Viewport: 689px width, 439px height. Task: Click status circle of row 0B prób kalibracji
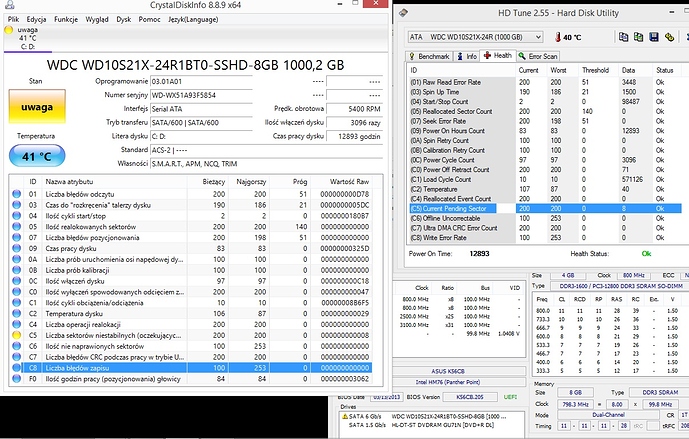click(17, 270)
